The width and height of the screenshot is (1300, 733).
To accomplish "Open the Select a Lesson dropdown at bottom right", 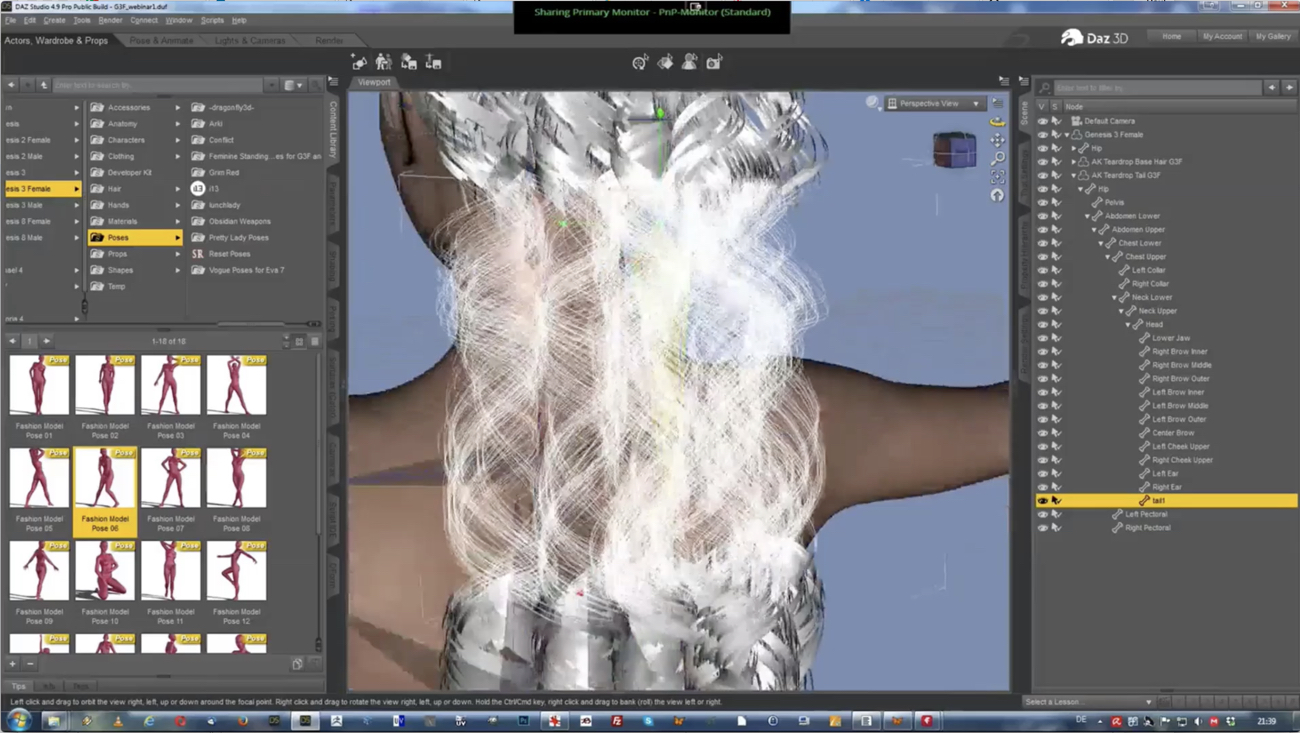I will click(1090, 702).
